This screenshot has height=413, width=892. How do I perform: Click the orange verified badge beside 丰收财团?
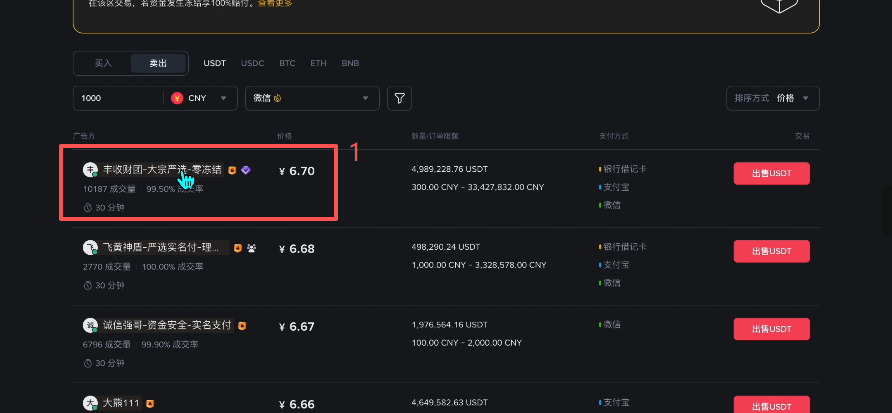point(232,170)
